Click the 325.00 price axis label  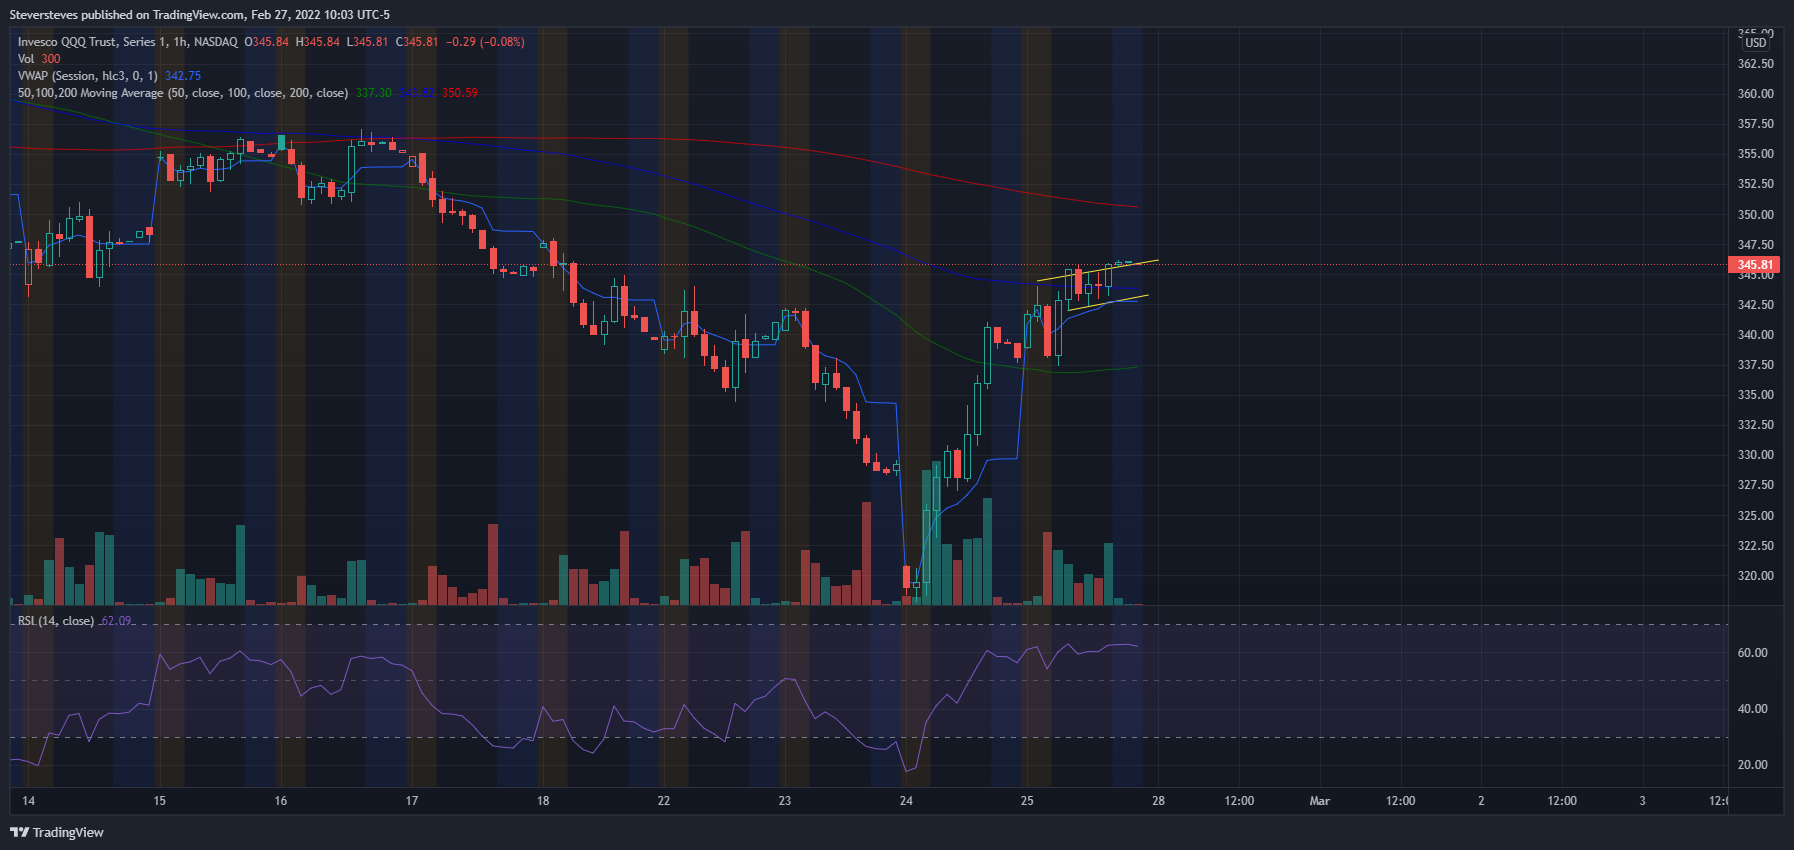pyautogui.click(x=1756, y=516)
